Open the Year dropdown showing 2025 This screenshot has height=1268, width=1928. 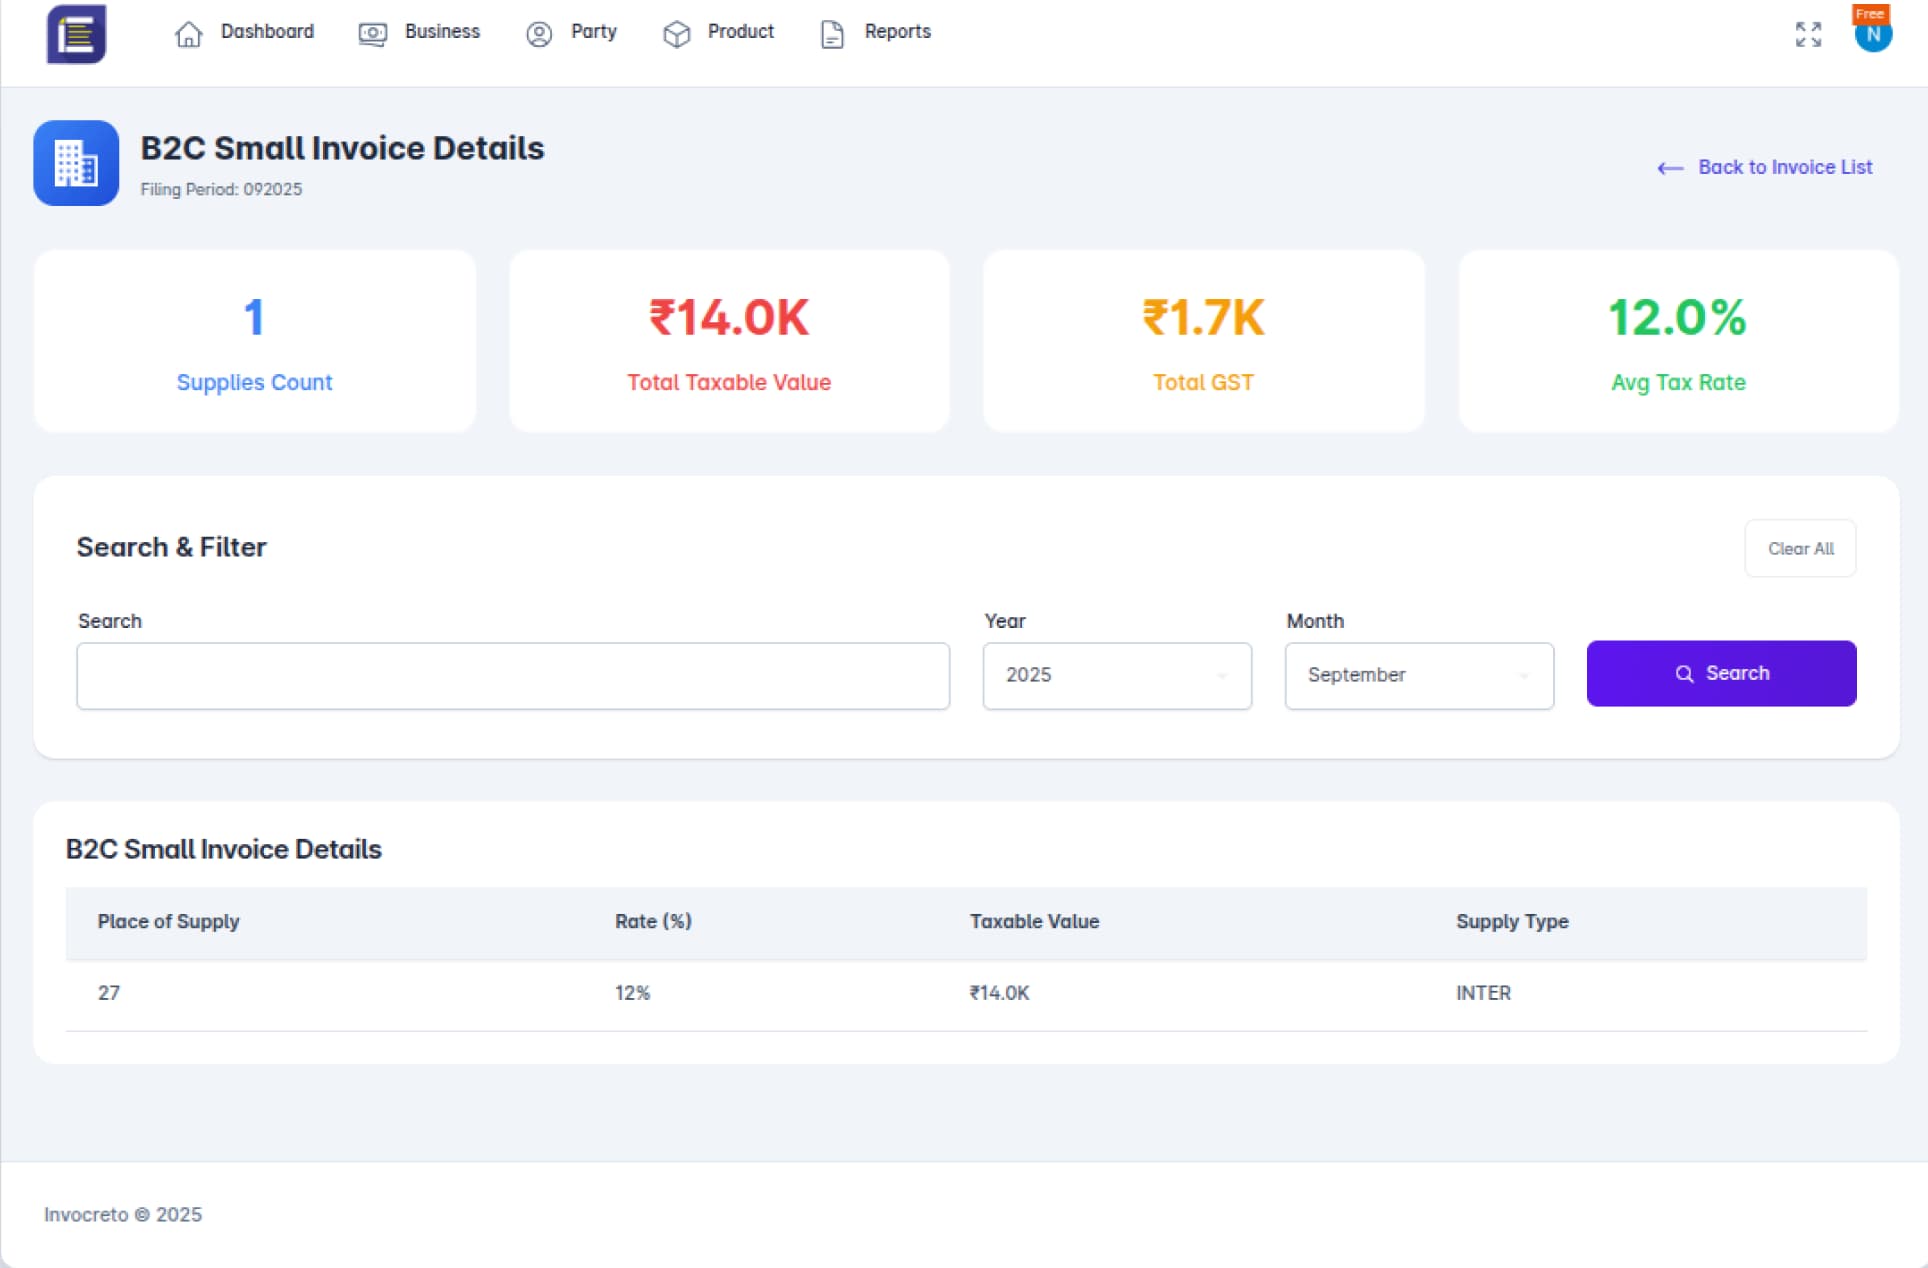tap(1116, 676)
